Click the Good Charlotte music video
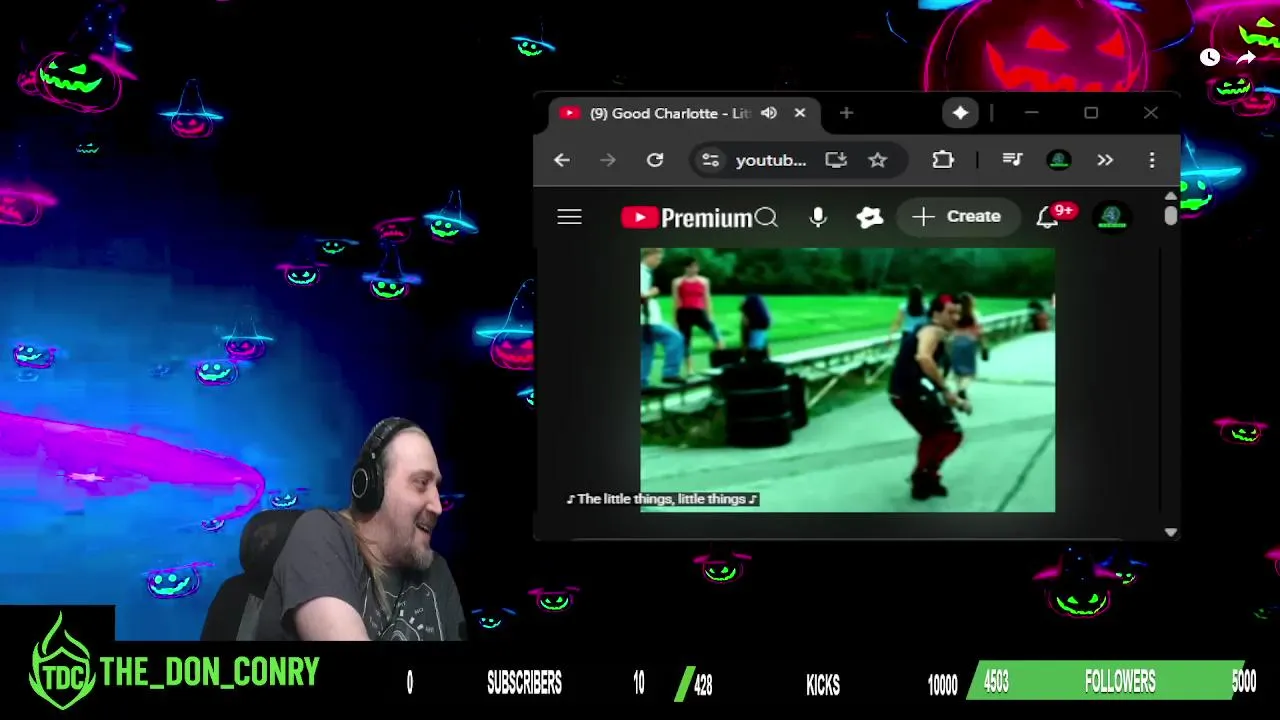Viewport: 1280px width, 720px height. pyautogui.click(x=847, y=380)
